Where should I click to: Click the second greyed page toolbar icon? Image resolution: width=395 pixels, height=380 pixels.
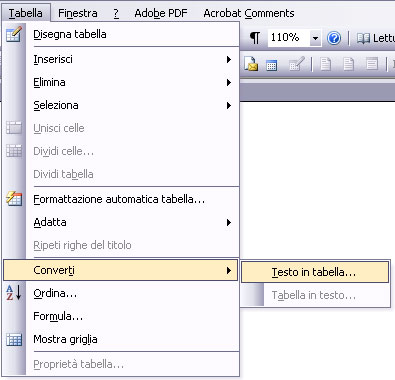point(349,64)
